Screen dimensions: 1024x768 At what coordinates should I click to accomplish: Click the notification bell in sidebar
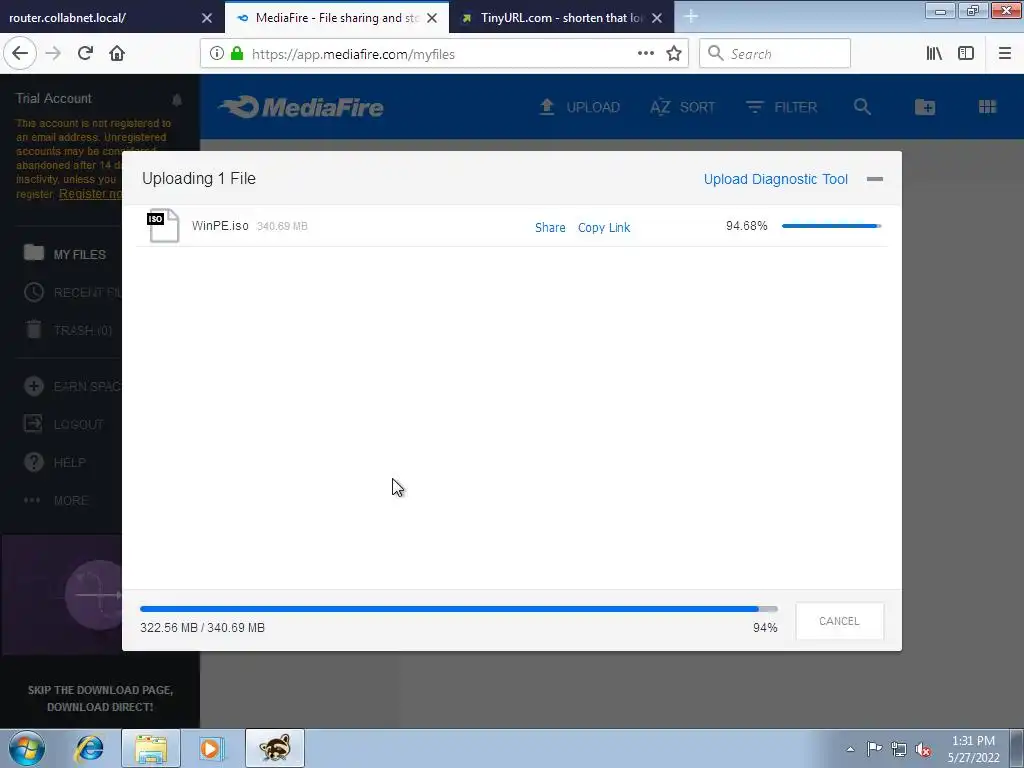tap(177, 99)
